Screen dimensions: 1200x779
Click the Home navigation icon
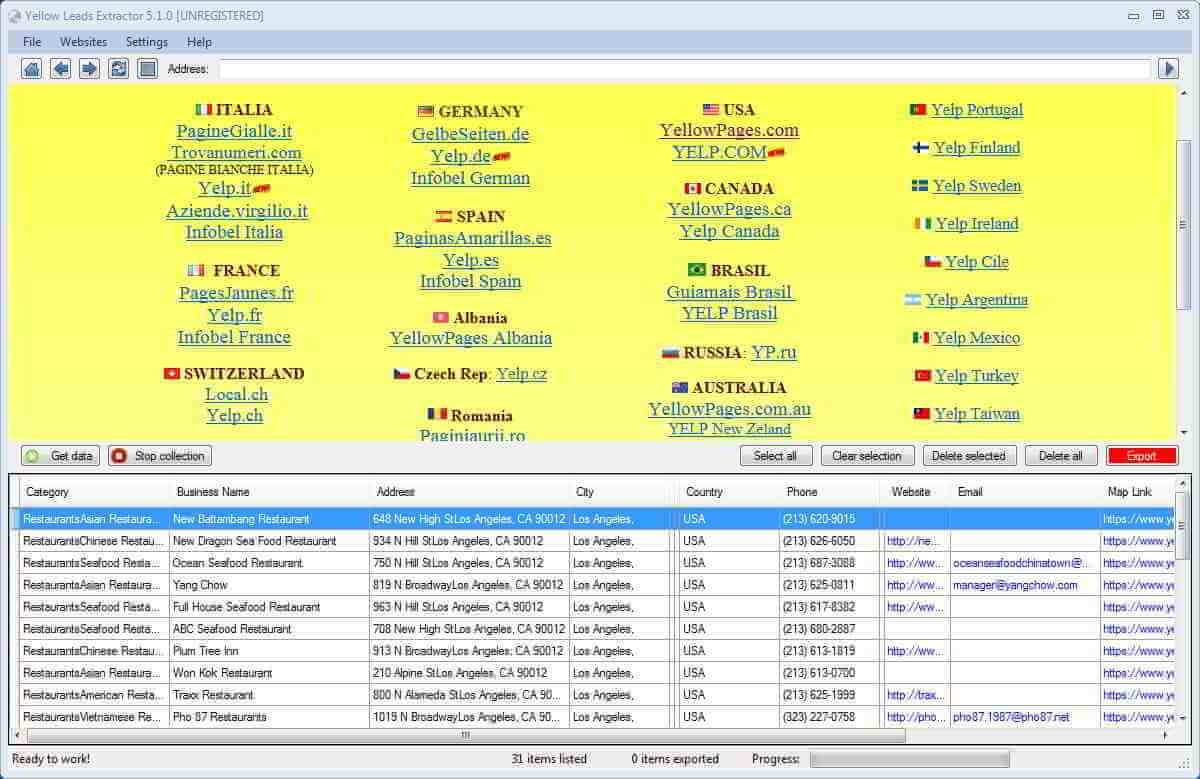pos(34,68)
